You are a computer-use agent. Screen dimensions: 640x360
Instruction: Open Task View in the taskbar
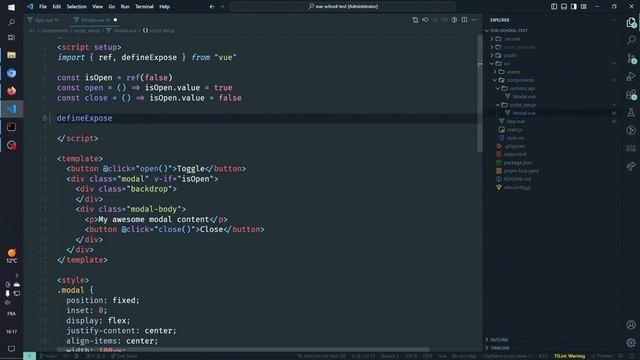tap(11, 38)
